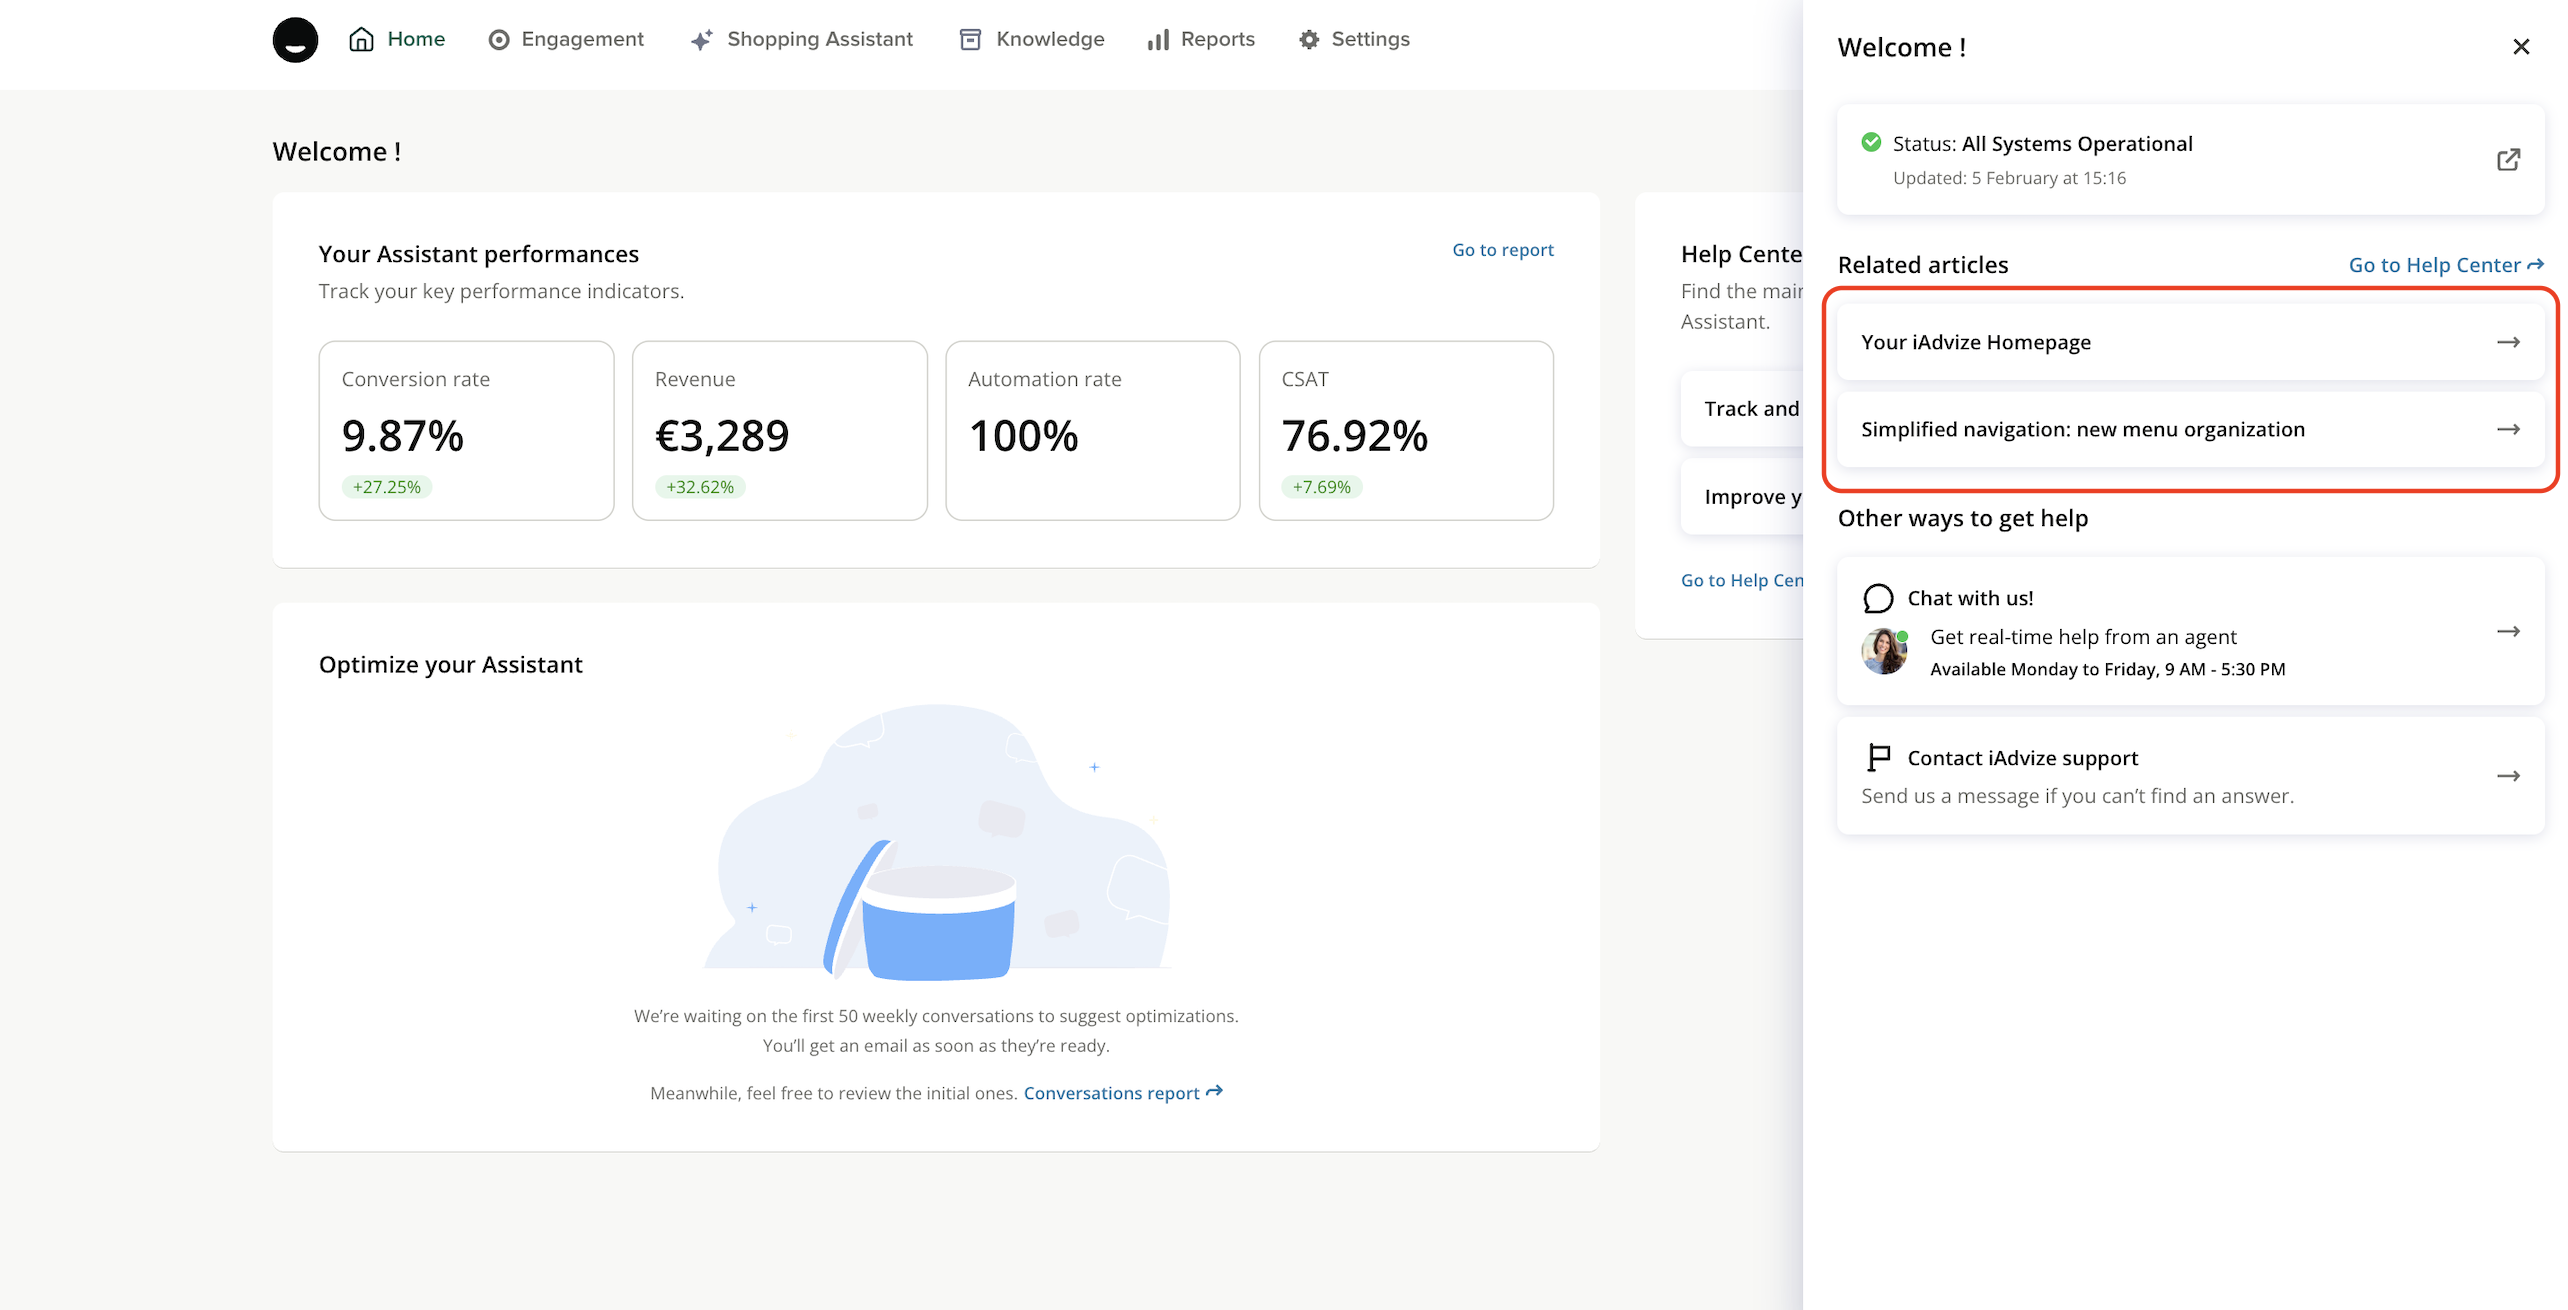The width and height of the screenshot is (2568, 1310).
Task: Open the external status page icon
Action: coord(2507,160)
